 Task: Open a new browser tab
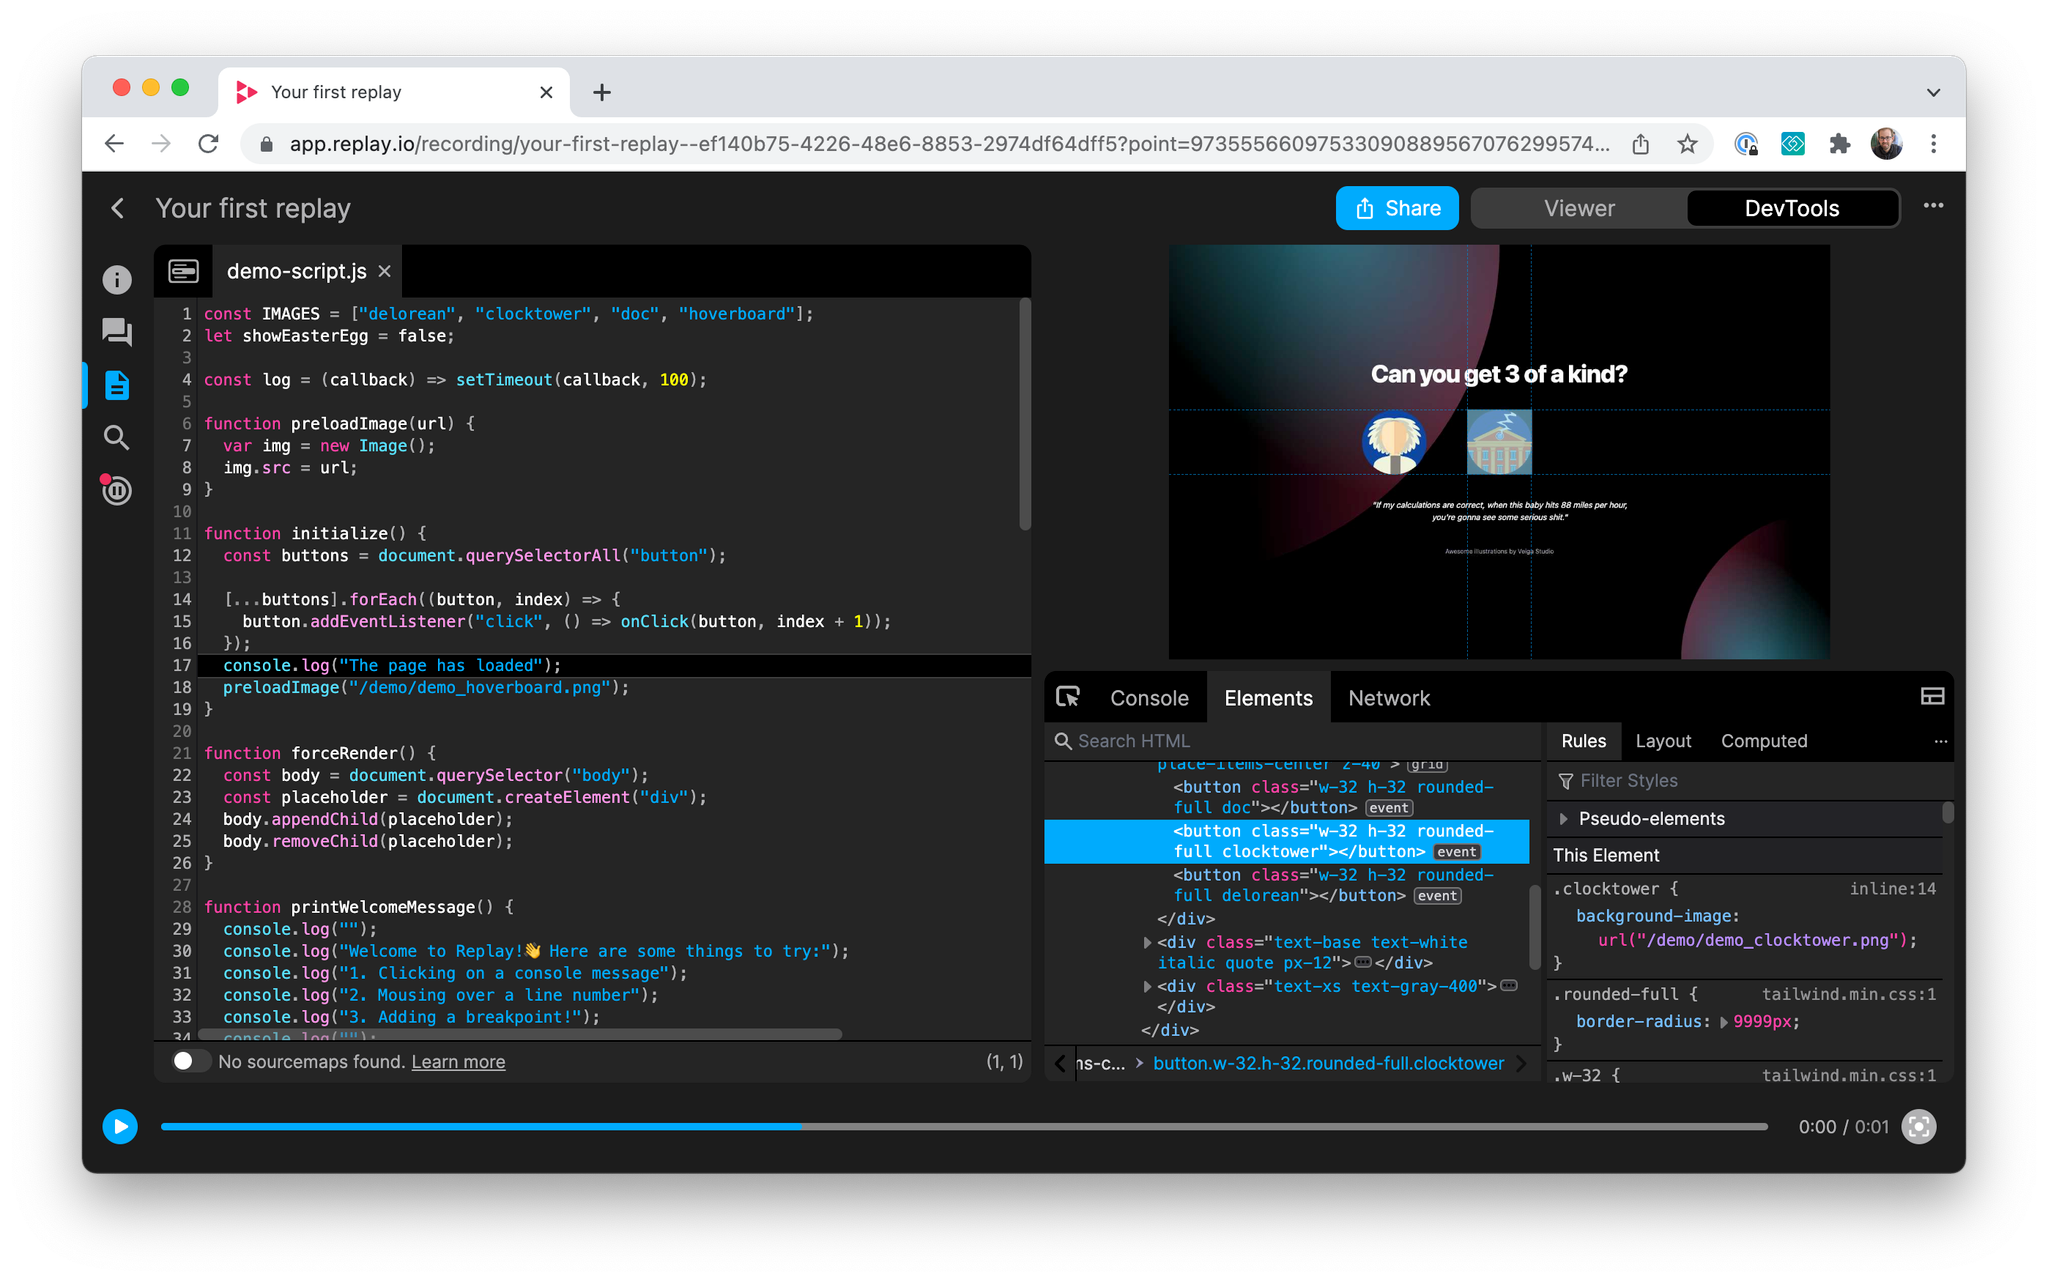tap(601, 92)
